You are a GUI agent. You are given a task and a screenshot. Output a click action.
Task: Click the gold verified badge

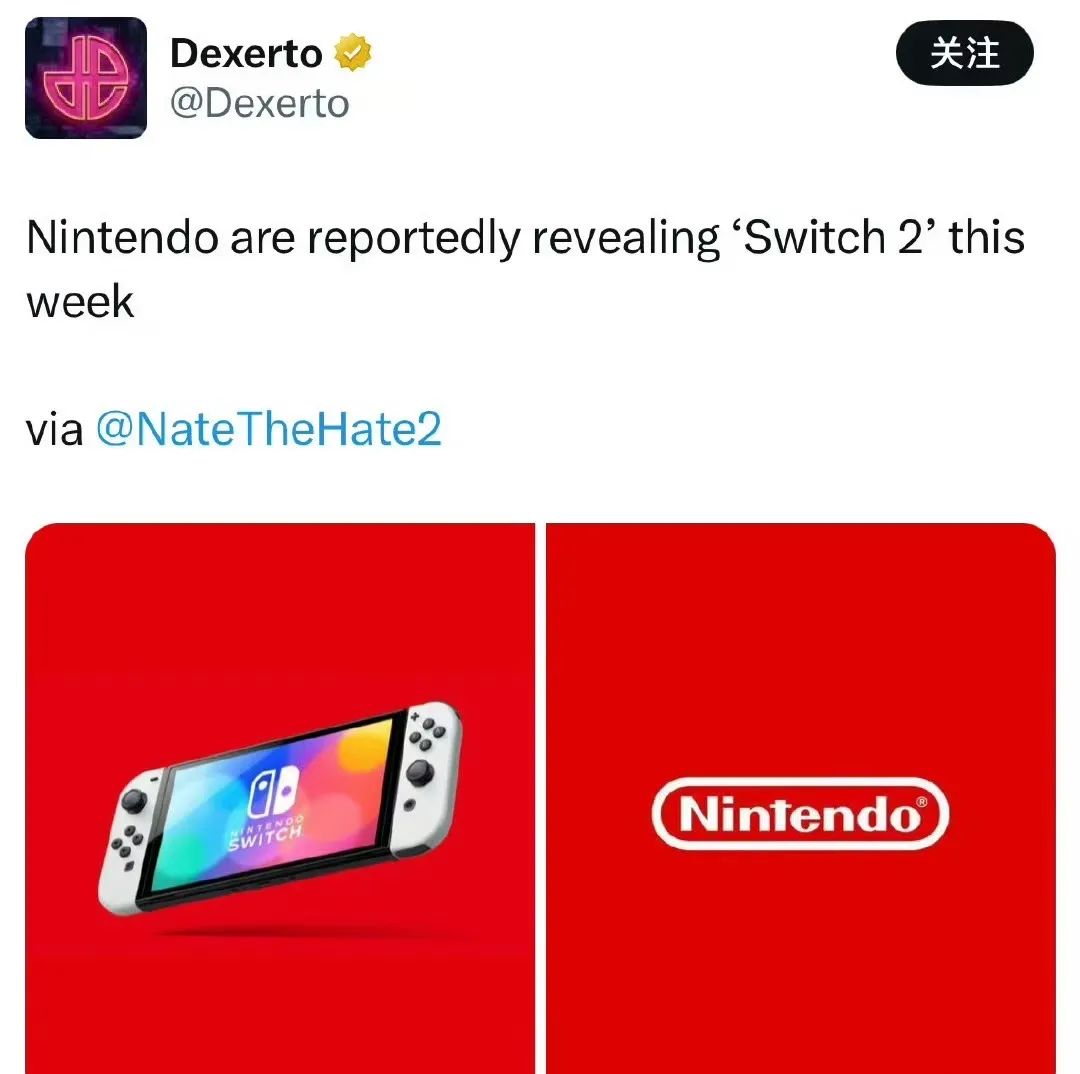point(353,52)
